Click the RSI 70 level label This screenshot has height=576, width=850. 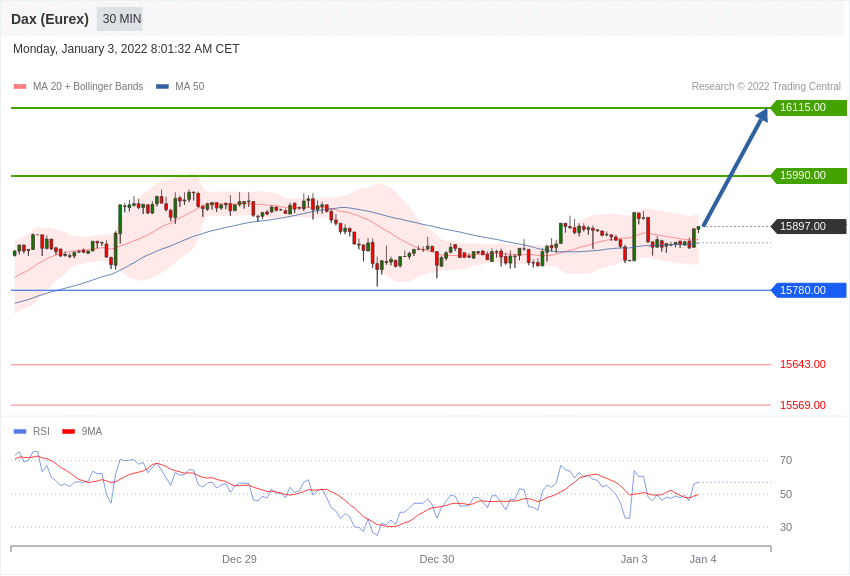(x=785, y=461)
